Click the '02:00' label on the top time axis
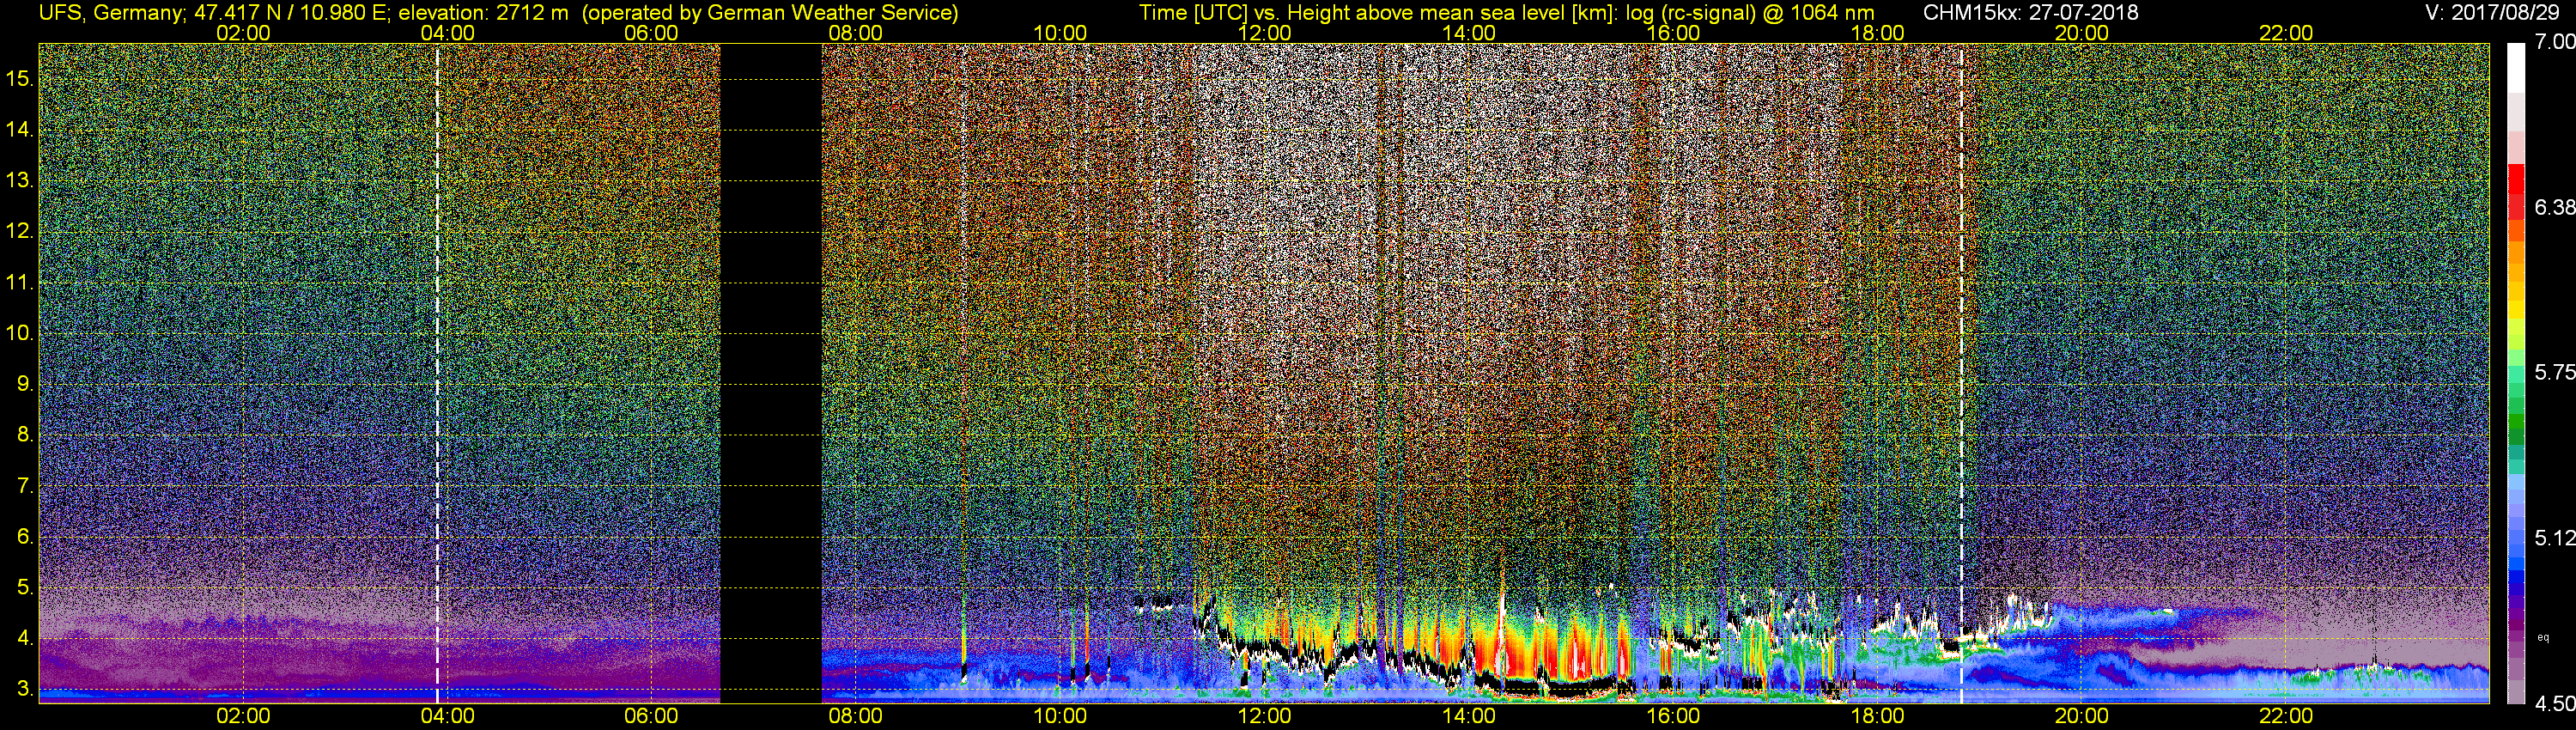Viewport: 2576px width, 730px height. click(243, 33)
